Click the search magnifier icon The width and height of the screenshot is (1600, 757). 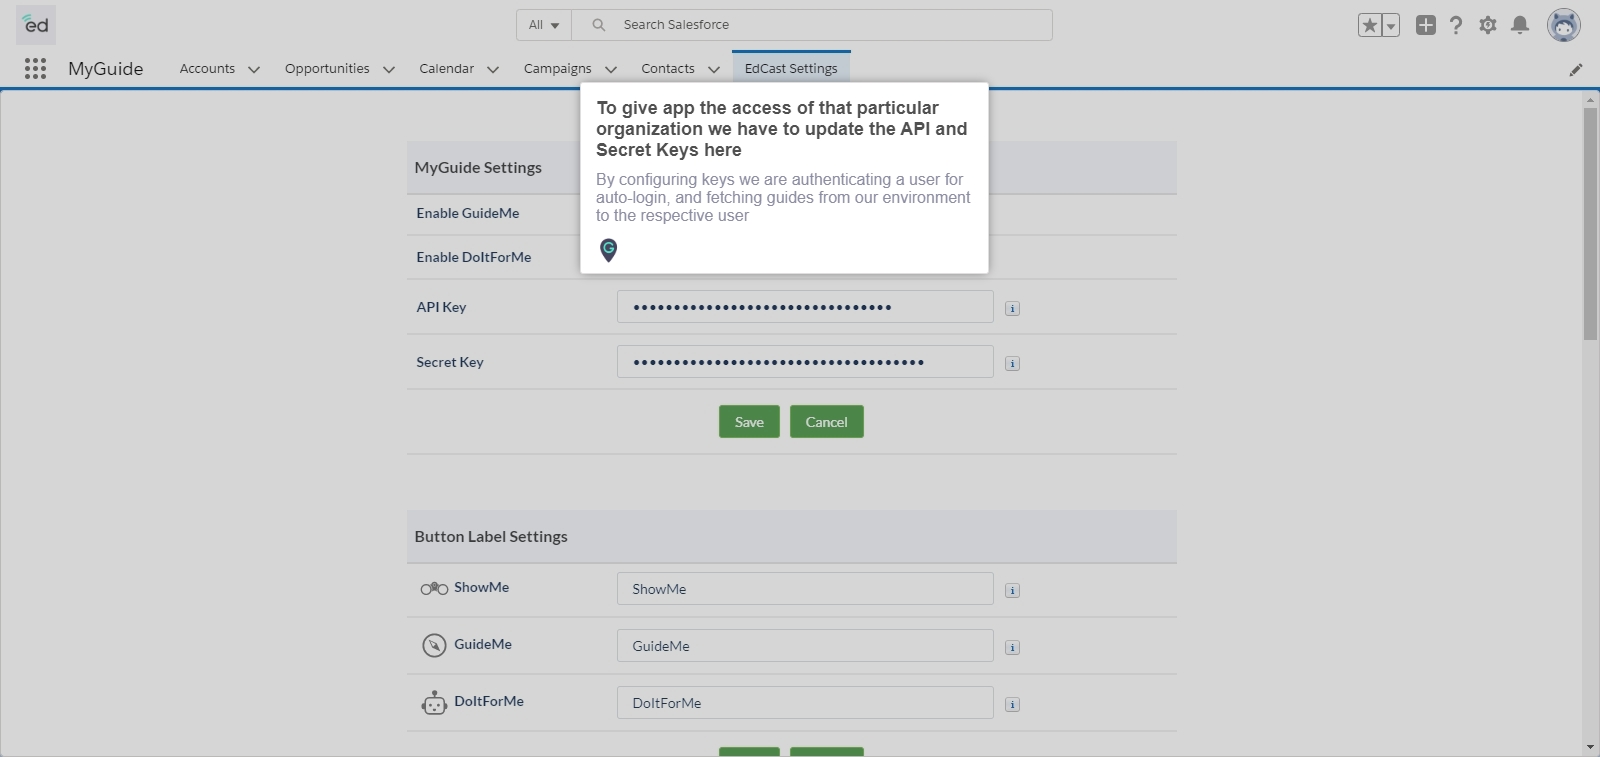pyautogui.click(x=598, y=25)
